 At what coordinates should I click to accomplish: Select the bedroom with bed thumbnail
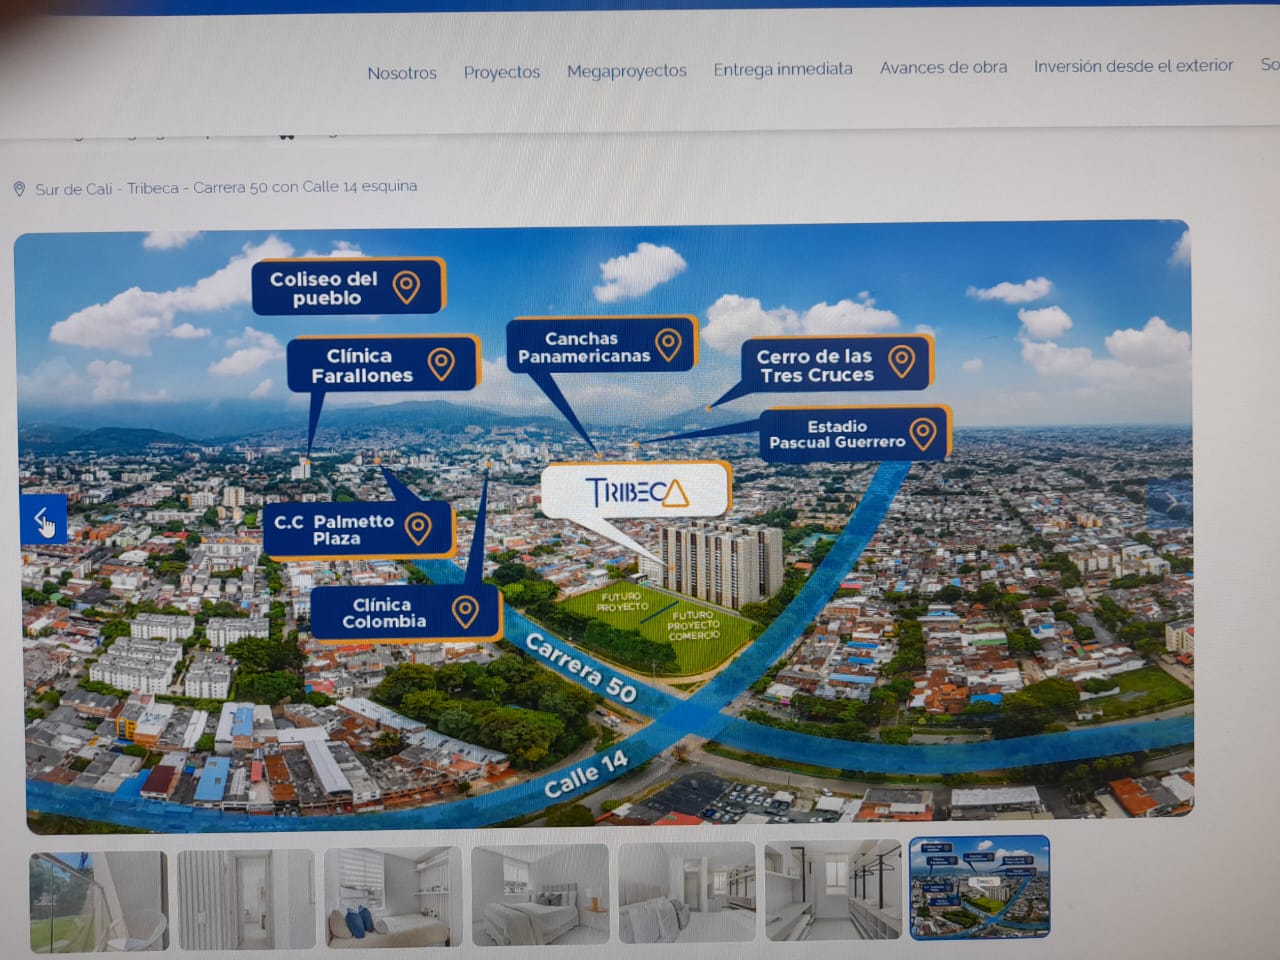point(540,894)
